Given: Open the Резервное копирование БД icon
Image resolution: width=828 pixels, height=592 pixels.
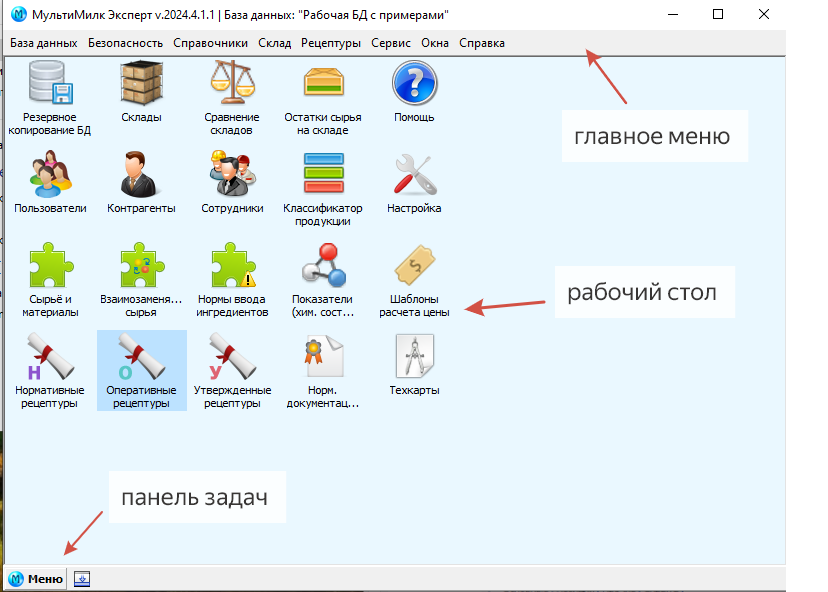Looking at the screenshot, I should pyautogui.click(x=50, y=83).
